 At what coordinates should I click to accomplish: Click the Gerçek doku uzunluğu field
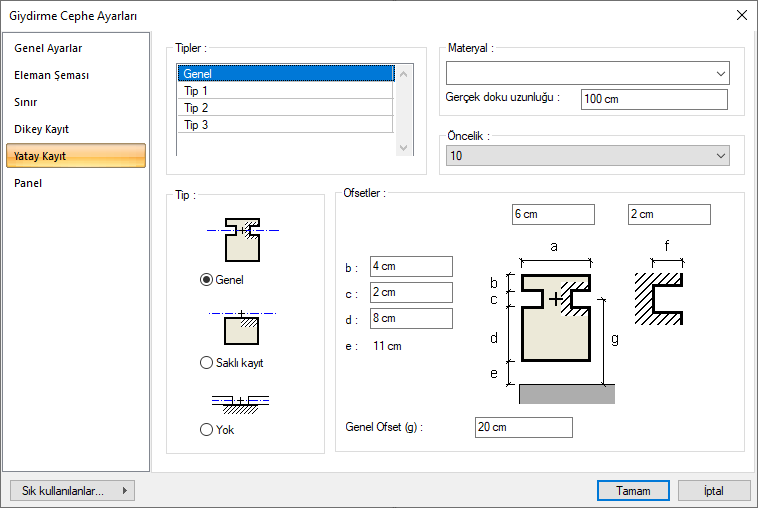point(654,99)
